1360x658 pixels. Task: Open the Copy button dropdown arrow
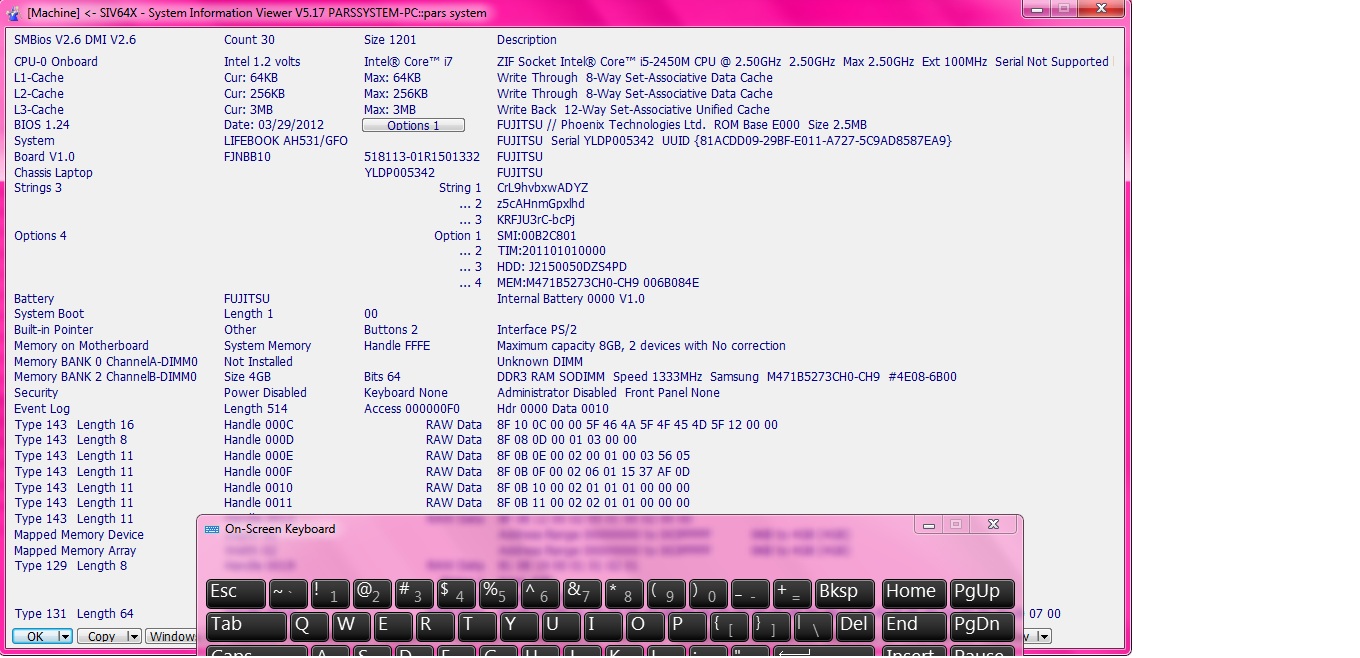[134, 636]
